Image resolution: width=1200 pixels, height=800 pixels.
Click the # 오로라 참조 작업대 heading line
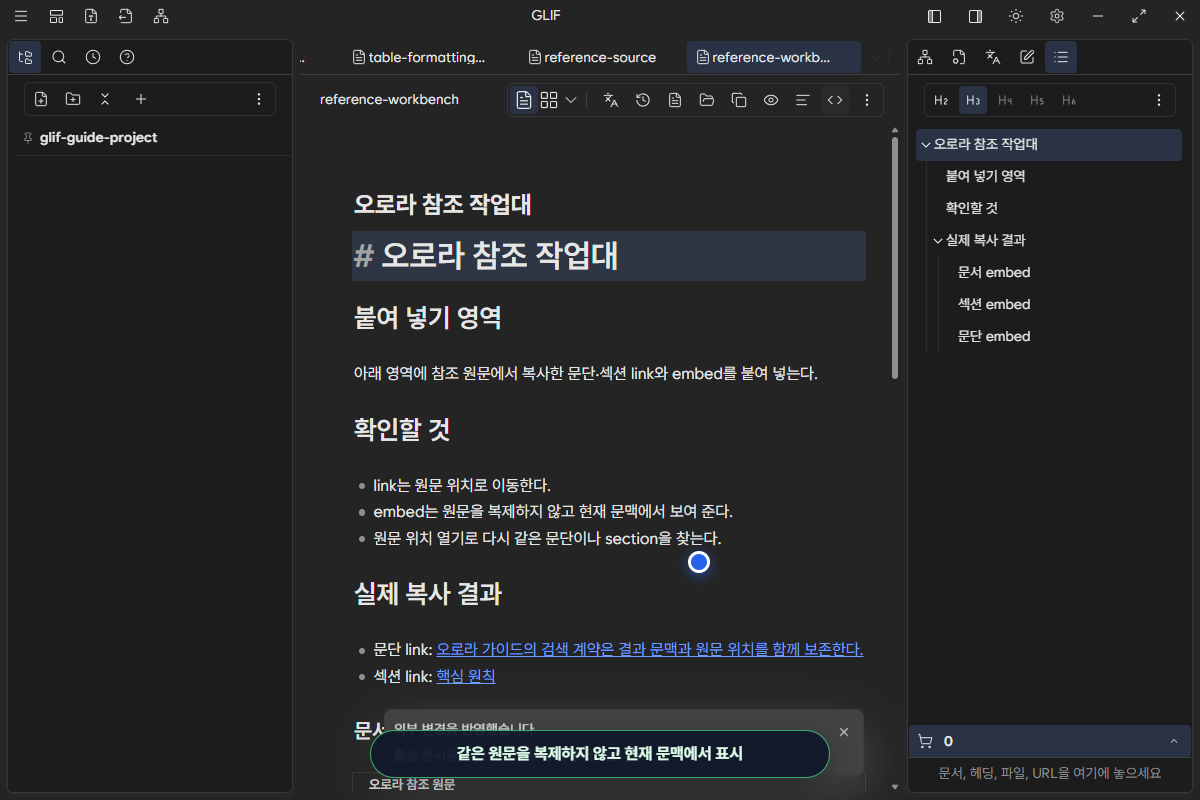tap(609, 256)
